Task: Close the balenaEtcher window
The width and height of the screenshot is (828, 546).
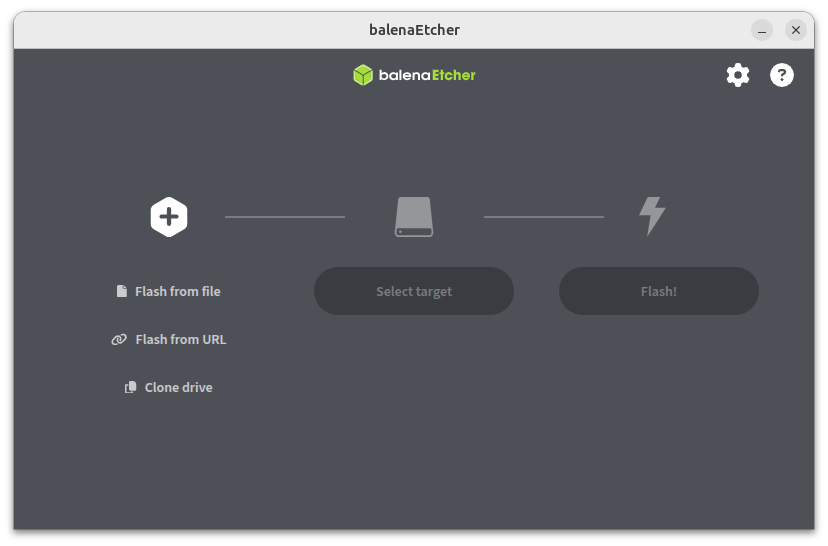Action: click(x=796, y=30)
